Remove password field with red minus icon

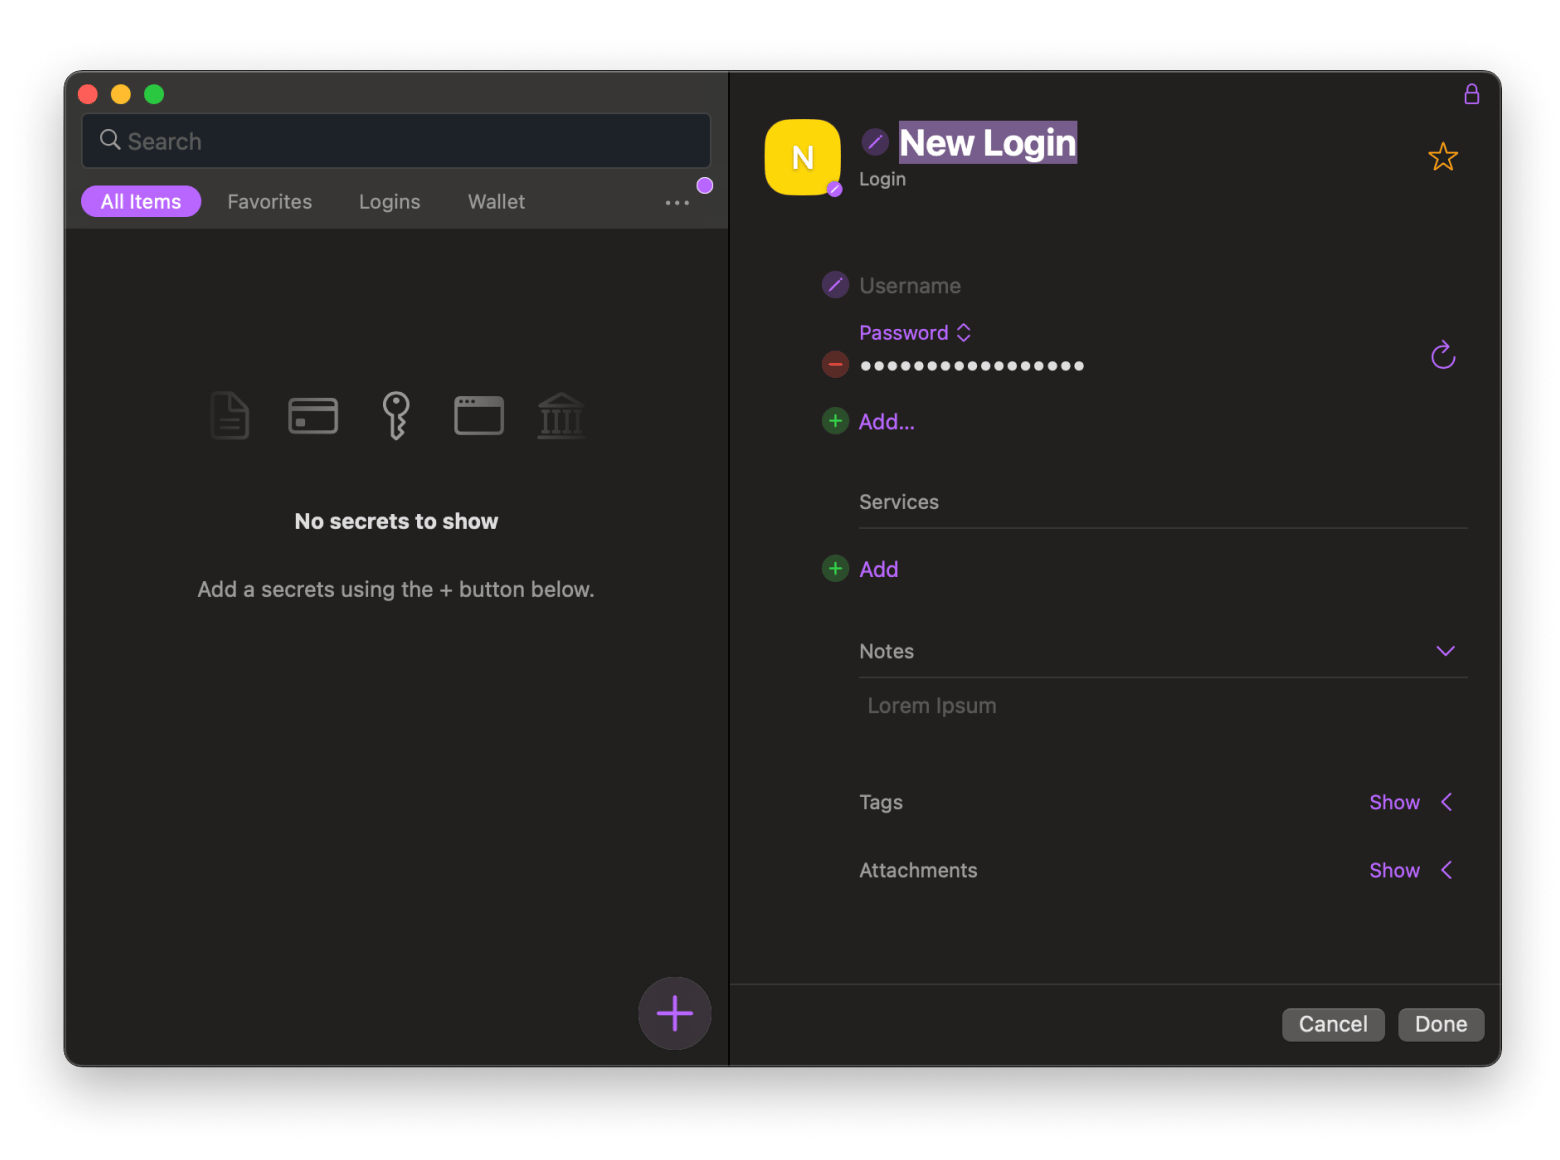pyautogui.click(x=835, y=365)
